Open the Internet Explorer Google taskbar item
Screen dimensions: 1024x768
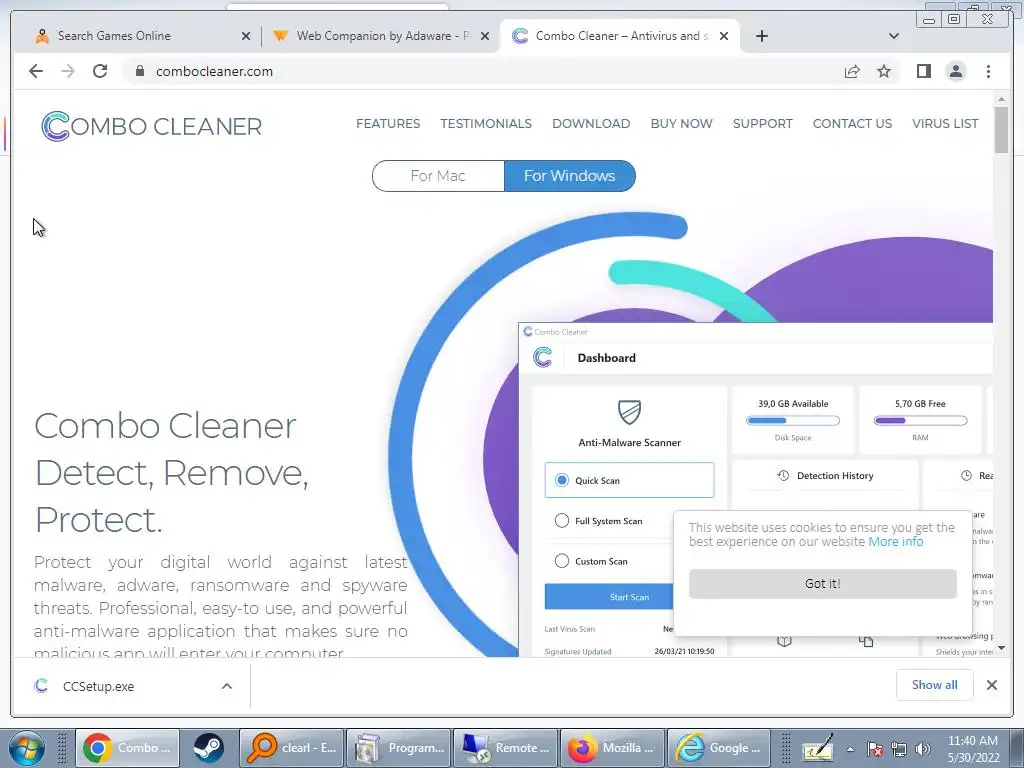pyautogui.click(x=719, y=748)
